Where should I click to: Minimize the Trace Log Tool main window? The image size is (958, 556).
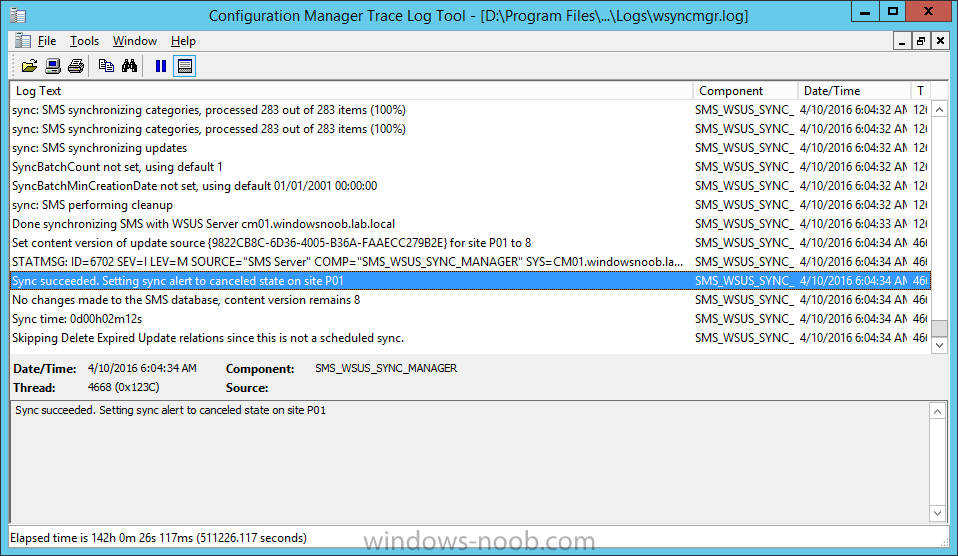pyautogui.click(x=865, y=11)
